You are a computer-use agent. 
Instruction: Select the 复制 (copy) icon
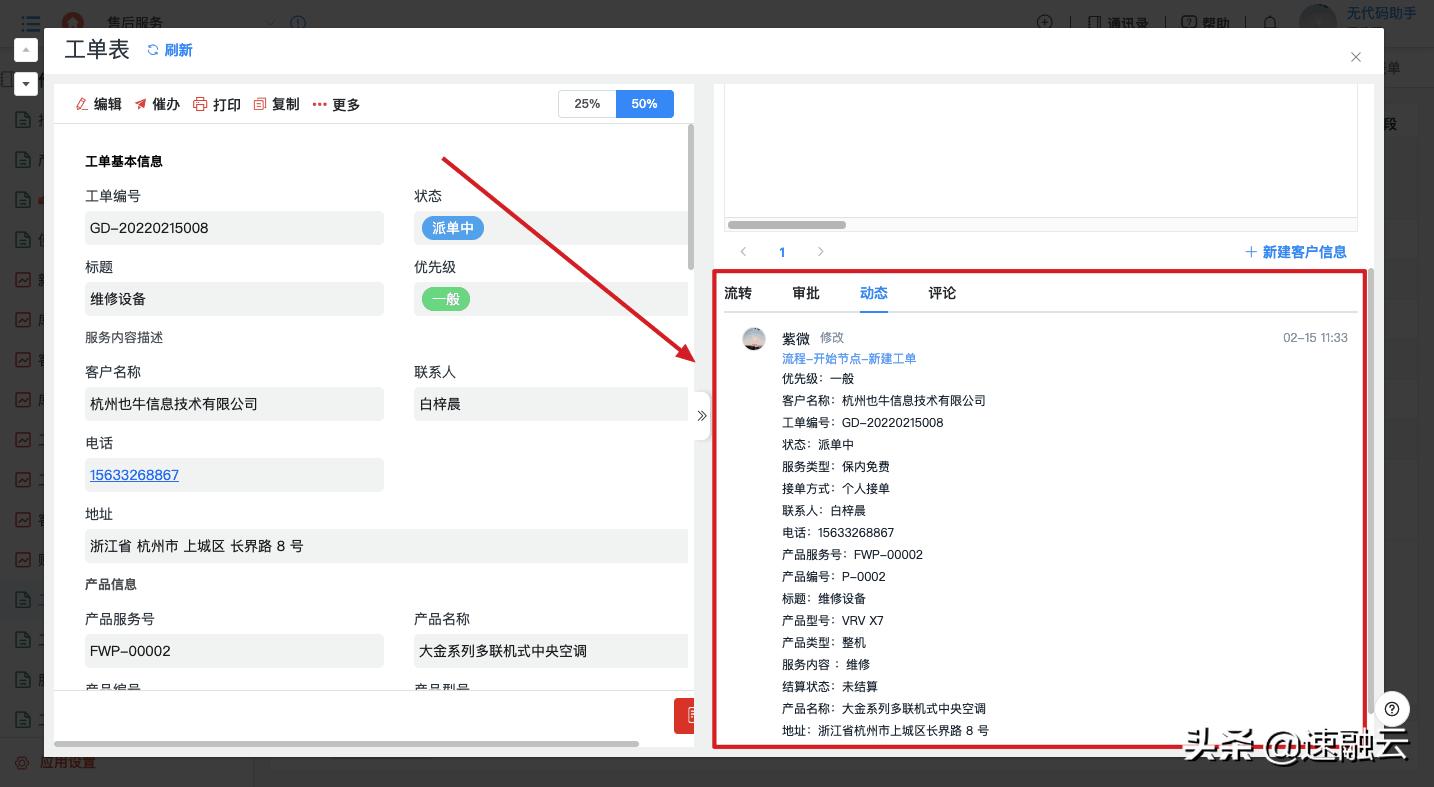tap(277, 104)
